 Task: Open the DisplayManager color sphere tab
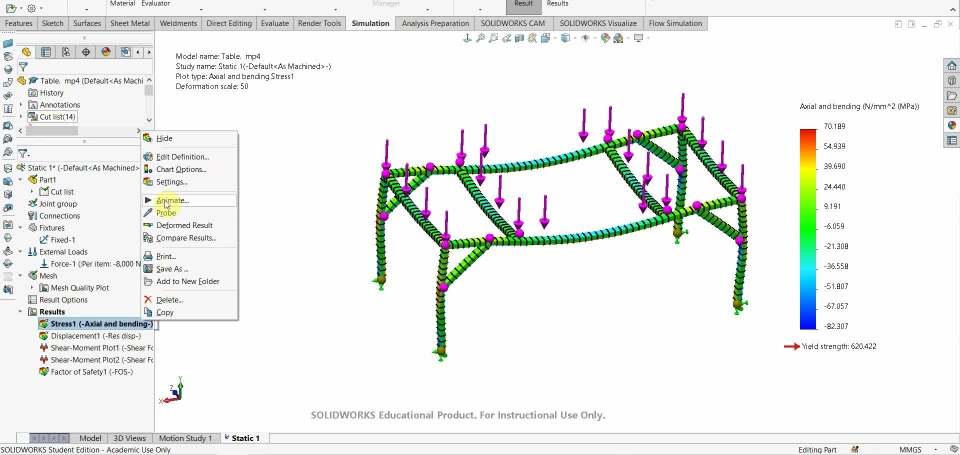105,52
